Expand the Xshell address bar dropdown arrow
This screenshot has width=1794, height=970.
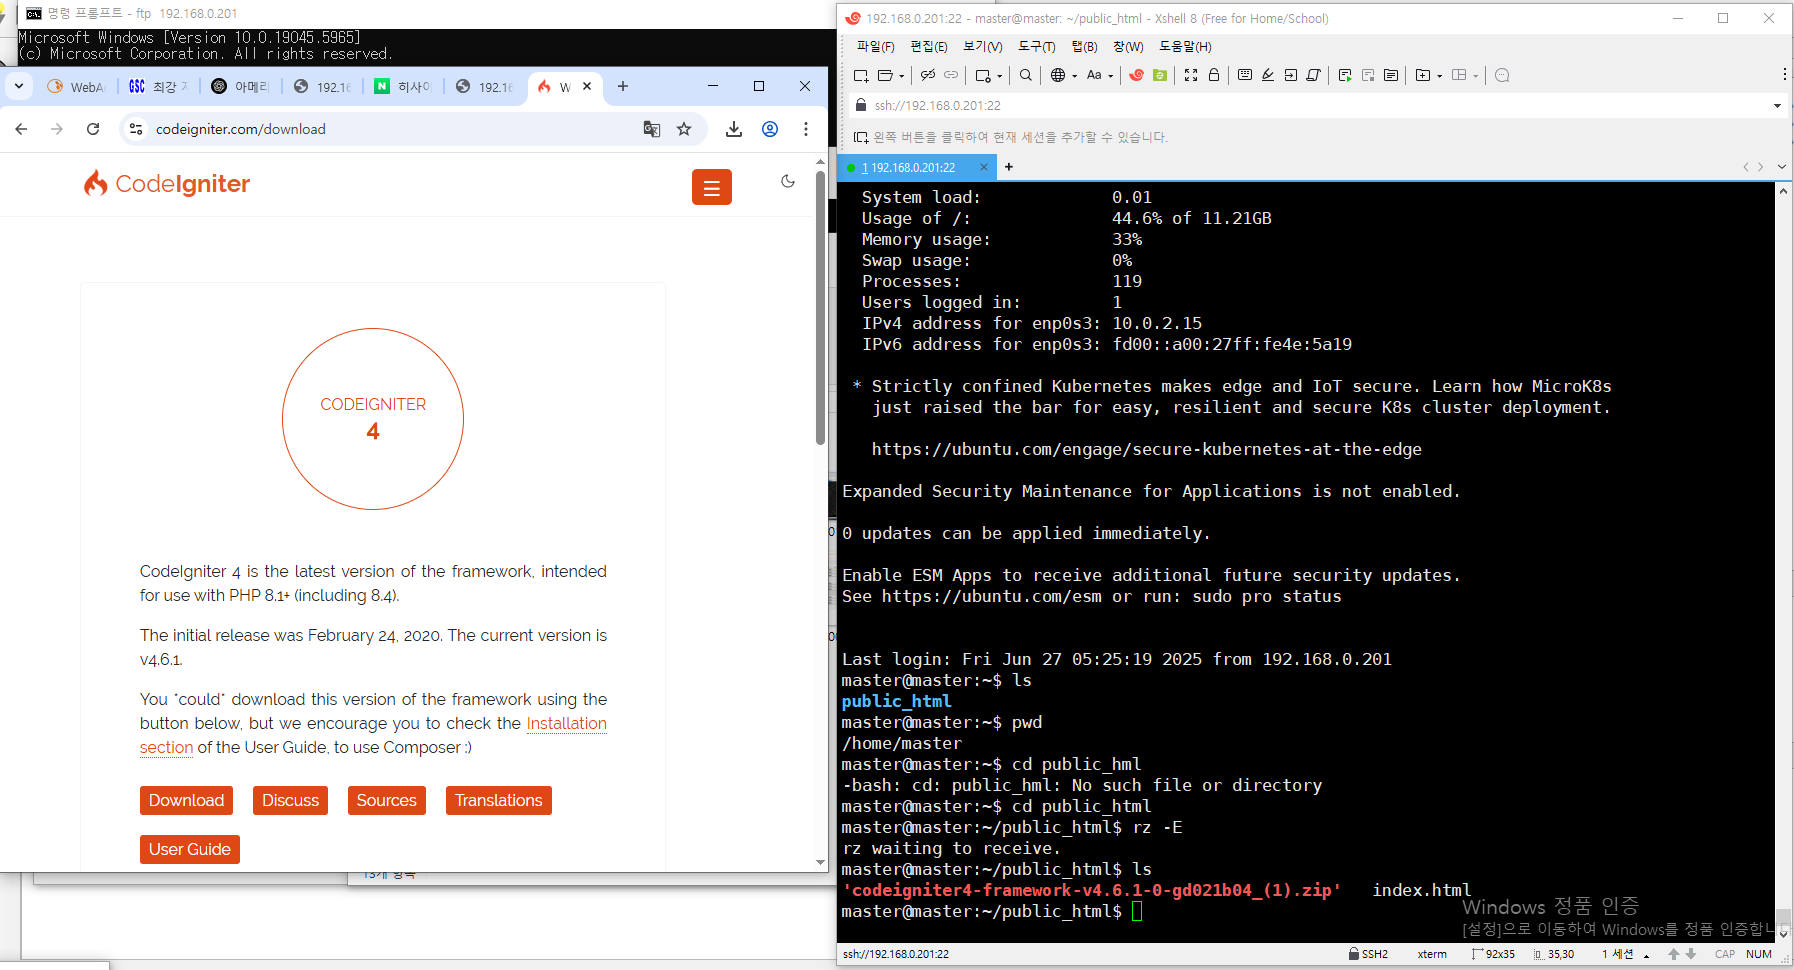click(x=1777, y=105)
